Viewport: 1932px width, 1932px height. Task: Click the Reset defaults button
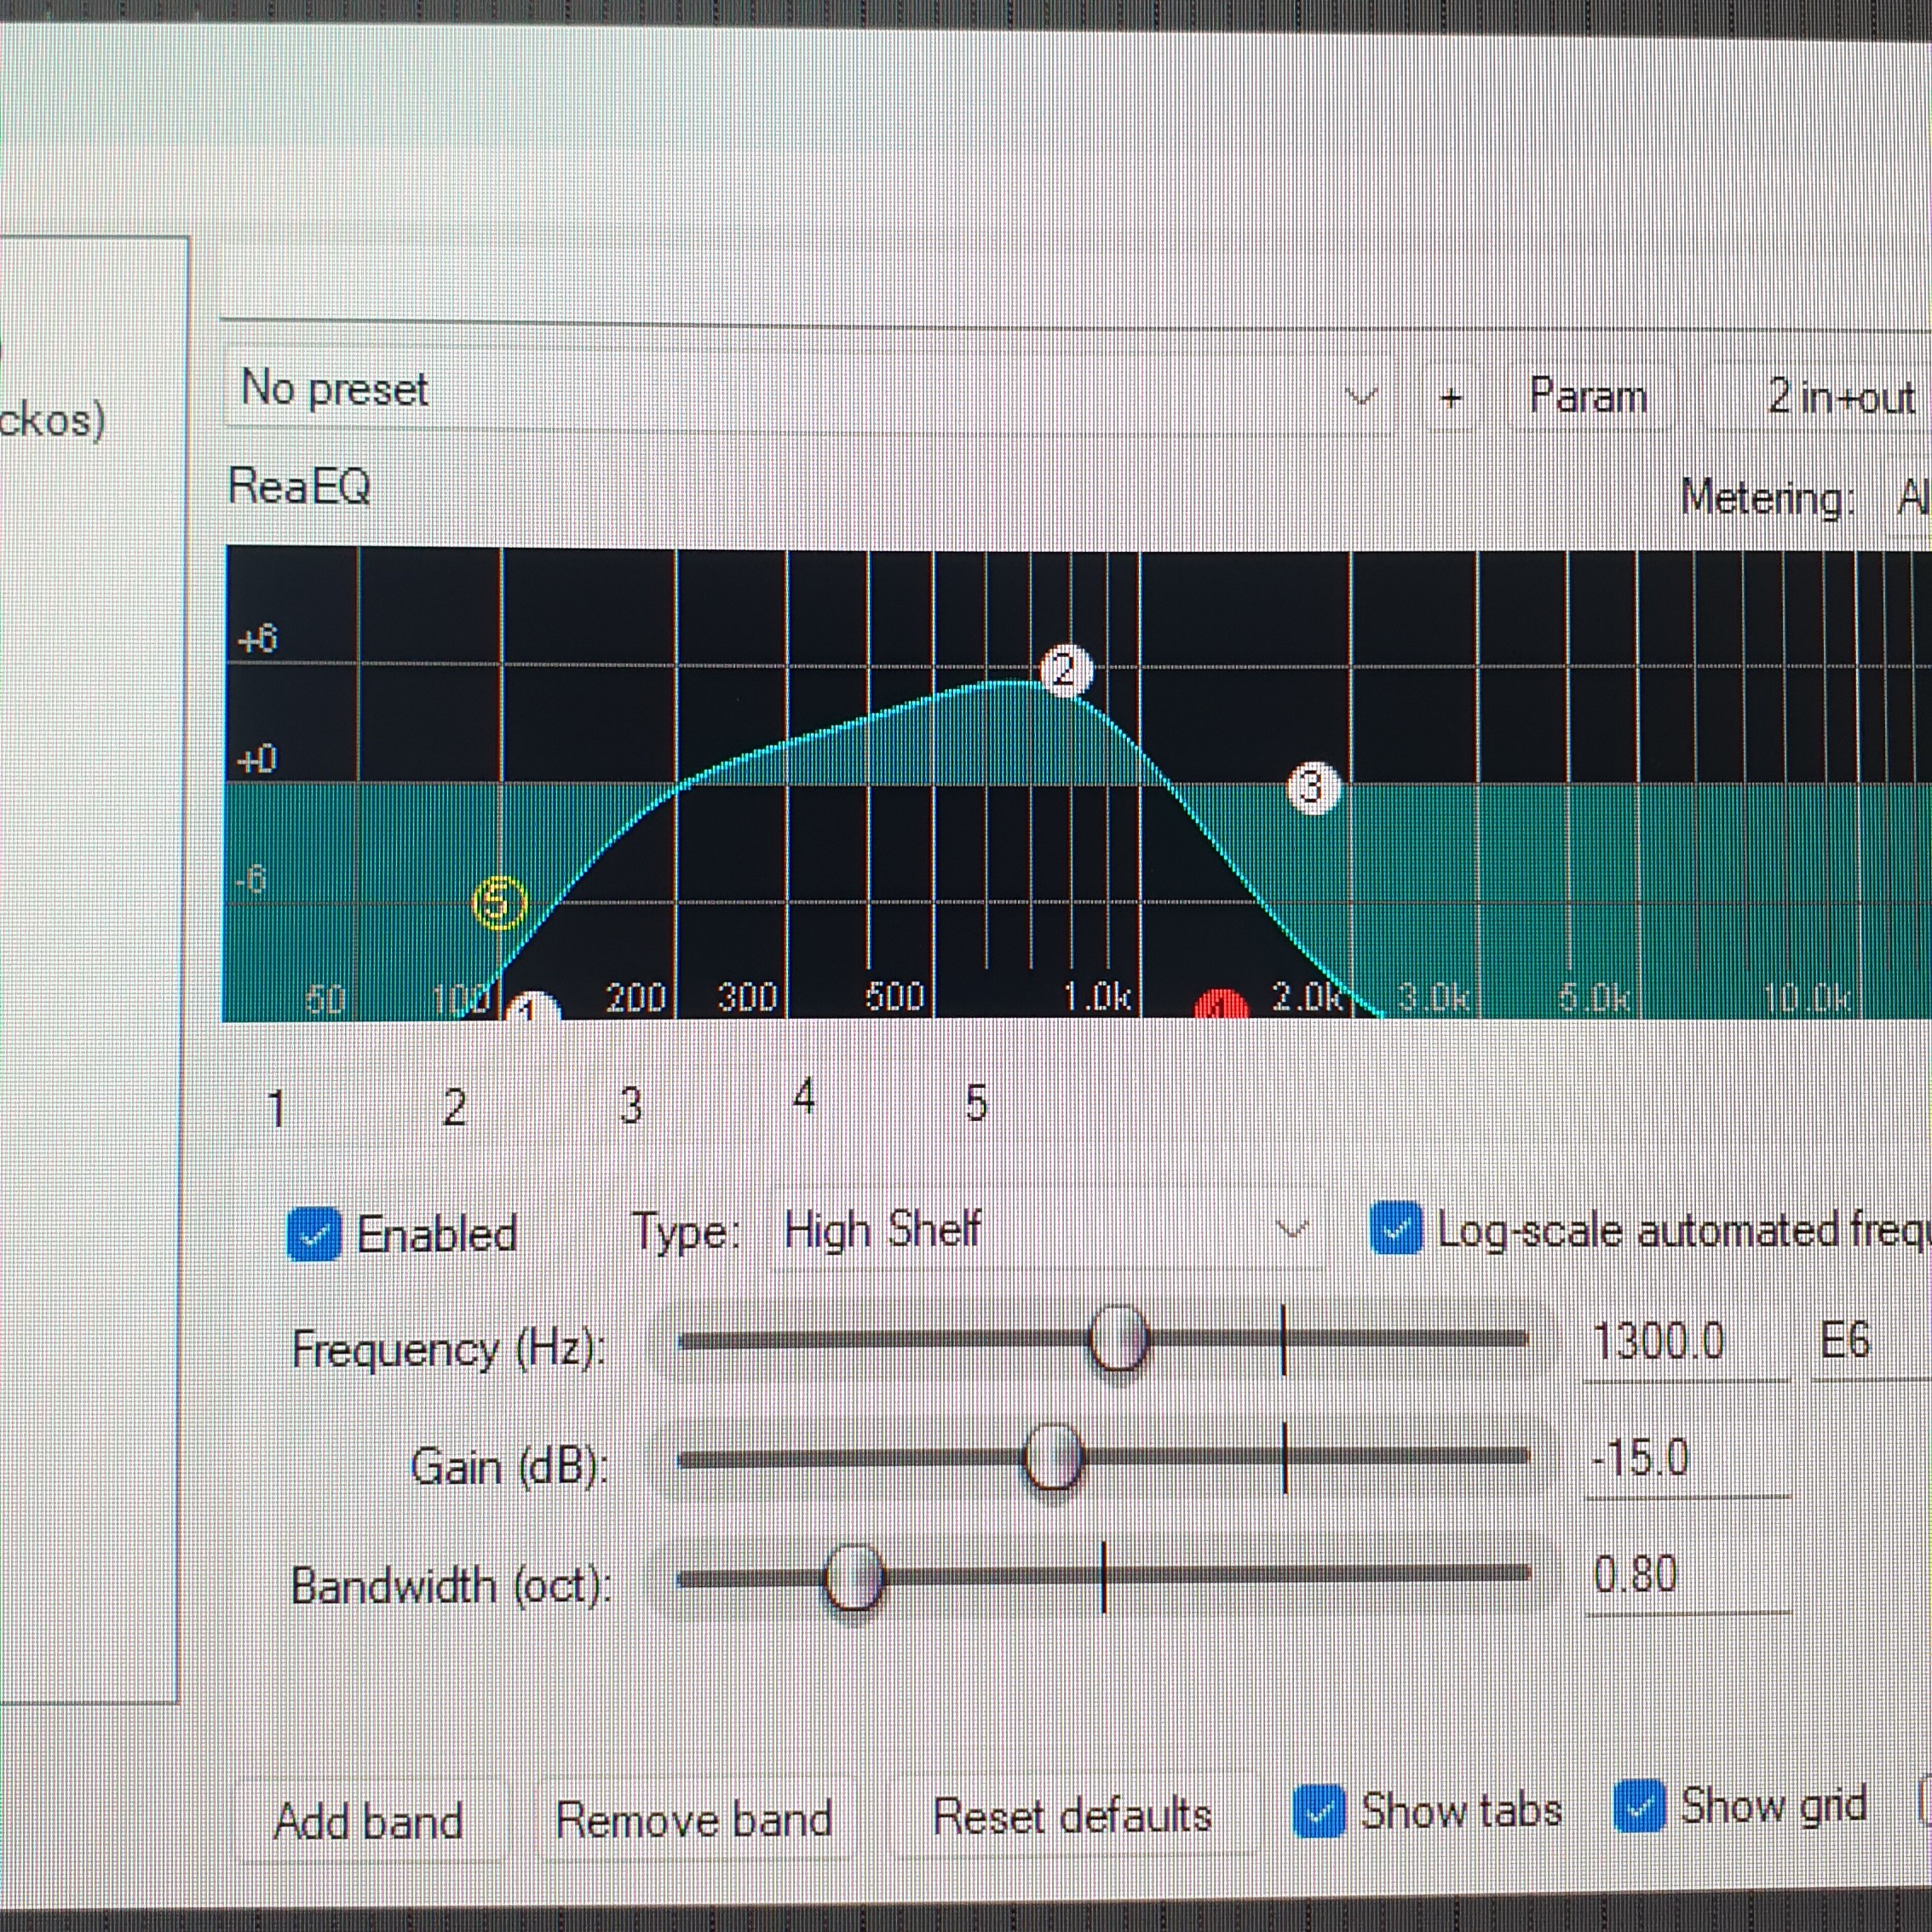pyautogui.click(x=1072, y=1815)
